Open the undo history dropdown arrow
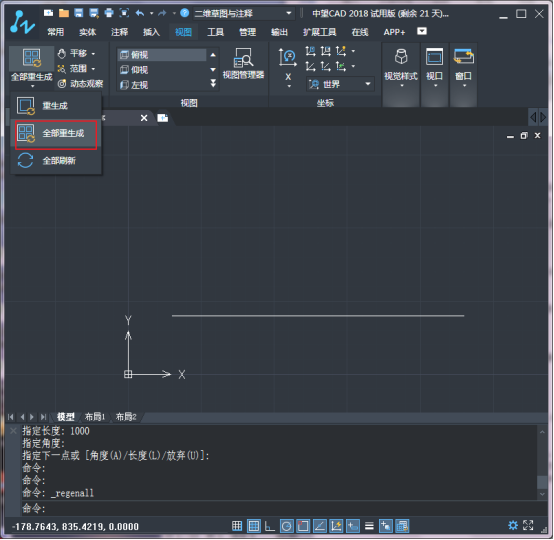Screen dimensions: 554x540 pos(152,13)
